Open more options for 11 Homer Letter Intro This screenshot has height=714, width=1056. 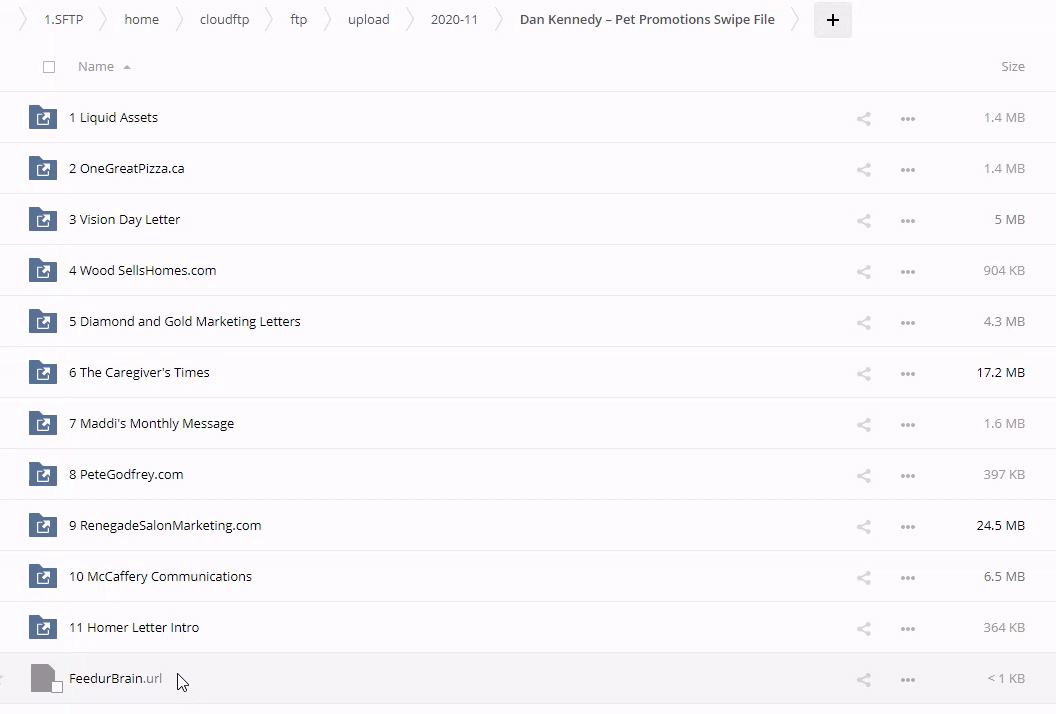pyautogui.click(x=907, y=628)
